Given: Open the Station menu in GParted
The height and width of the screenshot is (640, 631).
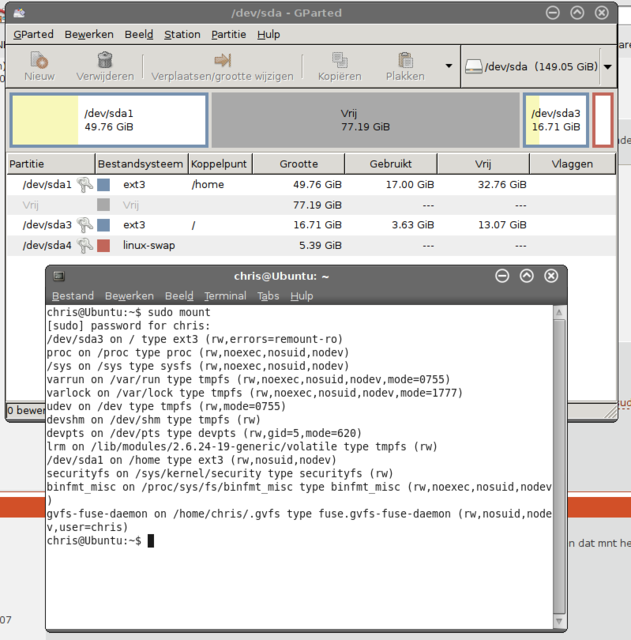Looking at the screenshot, I should [x=182, y=34].
